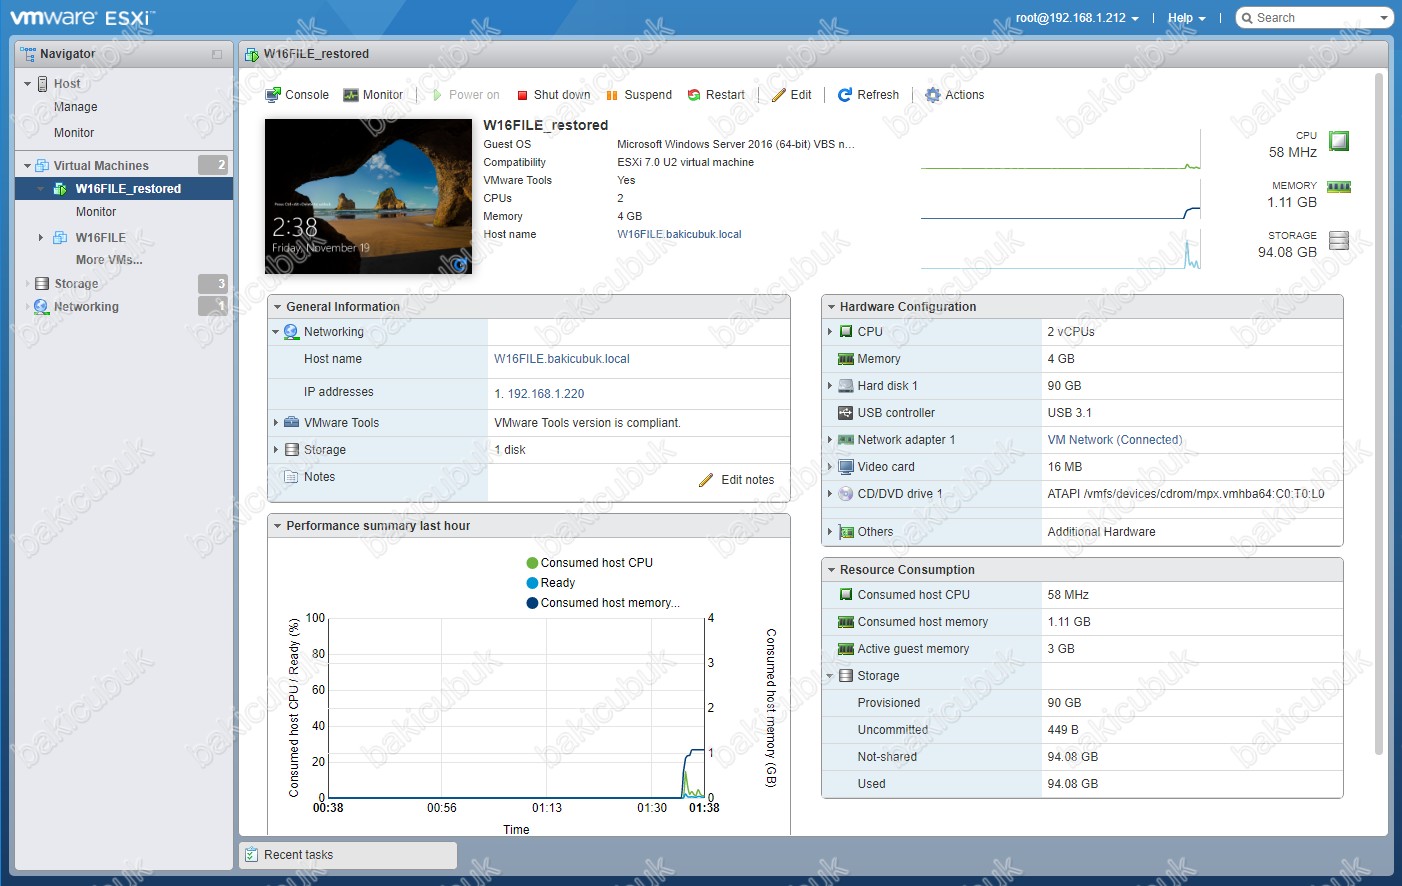
Task: Select Networking in Navigator
Action: [86, 307]
